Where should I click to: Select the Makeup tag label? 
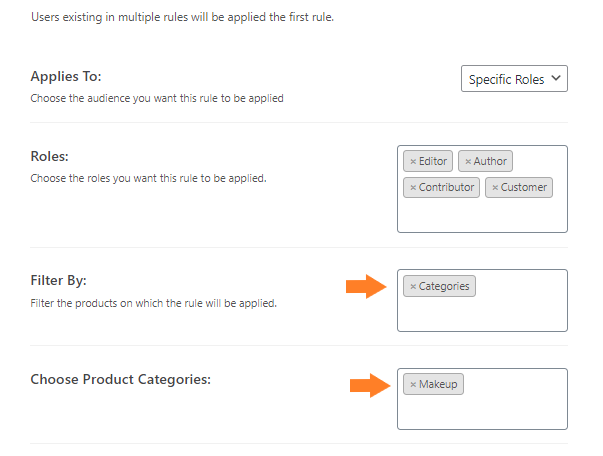[x=438, y=384]
